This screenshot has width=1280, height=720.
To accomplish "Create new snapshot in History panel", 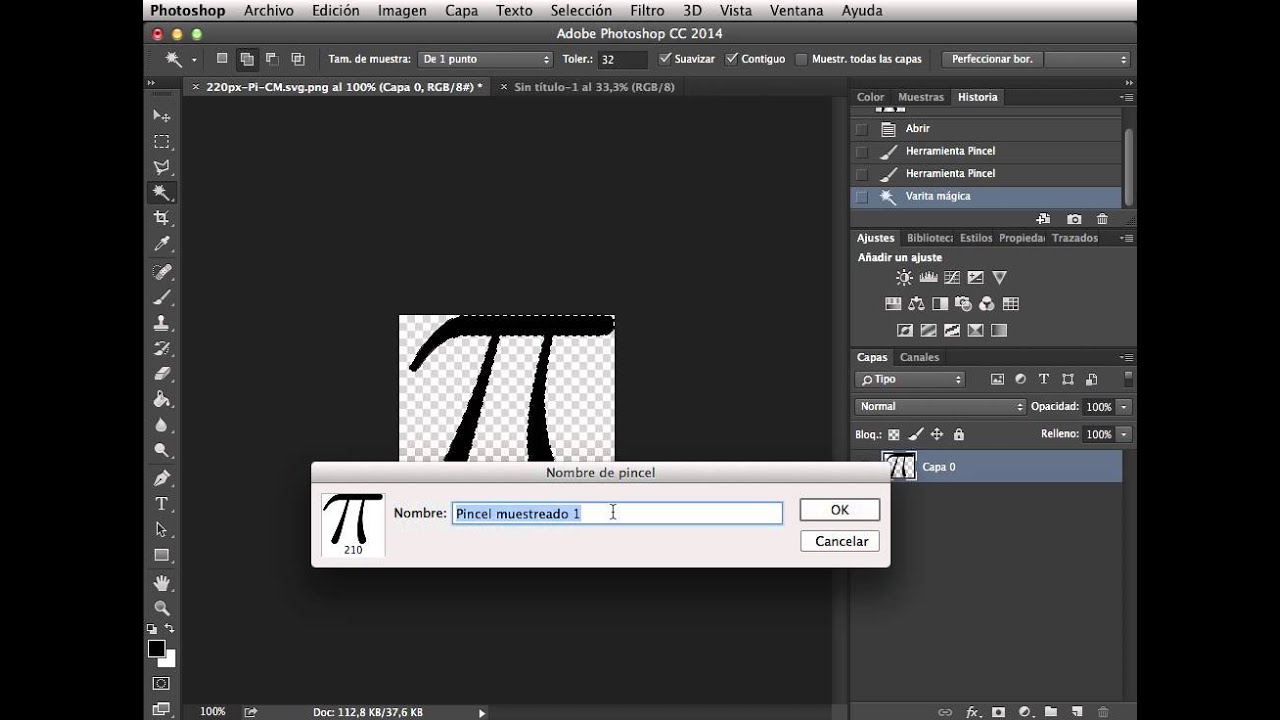I will pyautogui.click(x=1074, y=219).
